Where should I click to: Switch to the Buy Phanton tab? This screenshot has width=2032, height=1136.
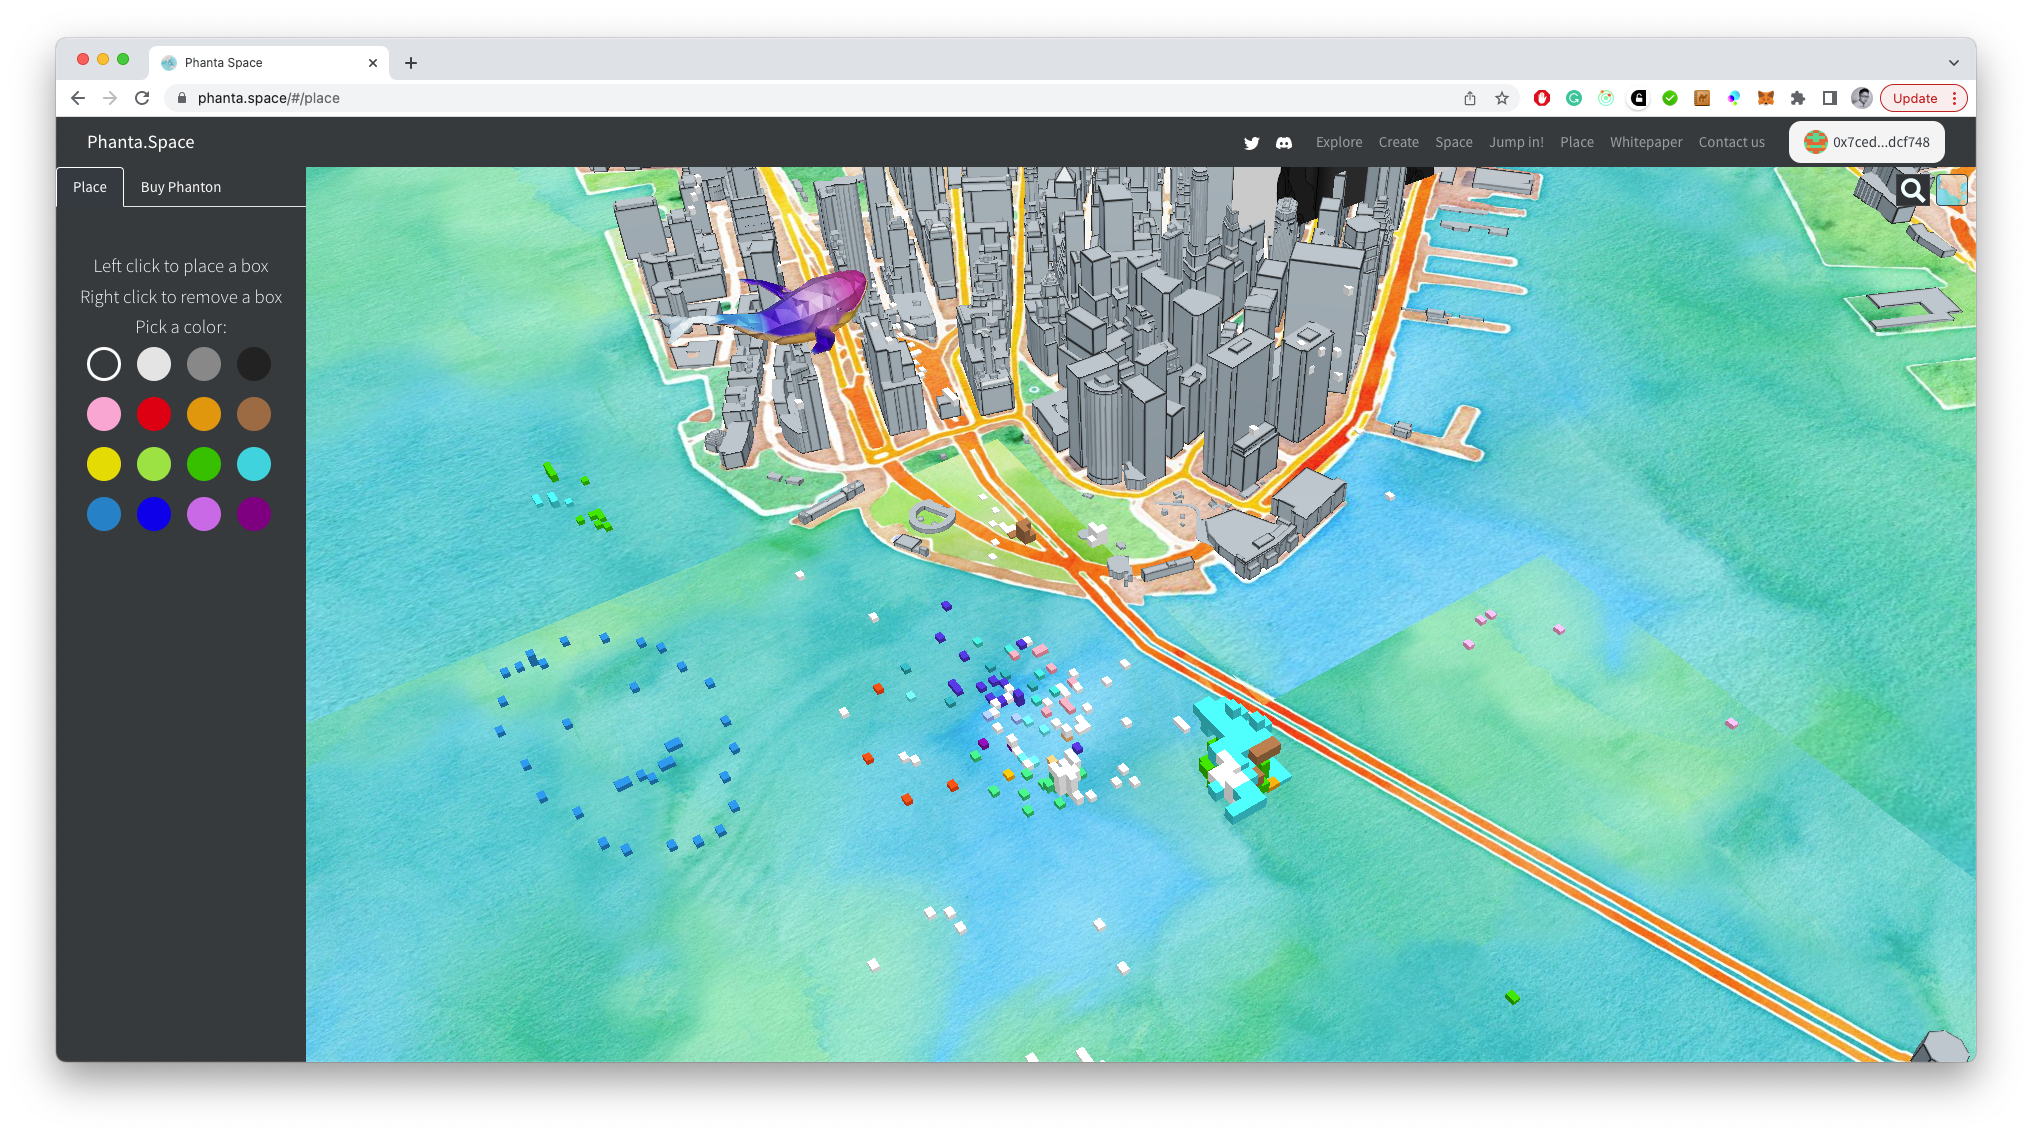[x=181, y=187]
